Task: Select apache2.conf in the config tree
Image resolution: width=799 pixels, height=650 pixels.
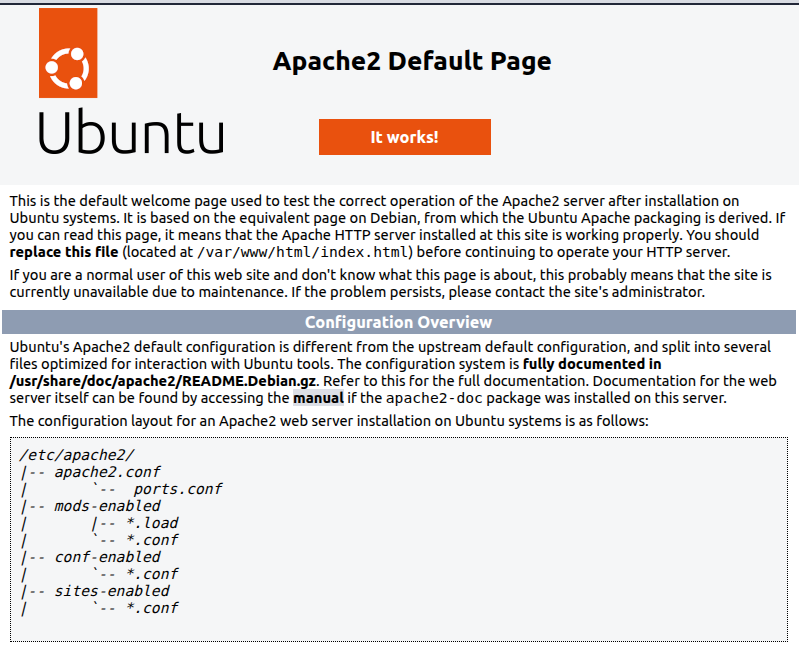Action: pyautogui.click(x=107, y=472)
